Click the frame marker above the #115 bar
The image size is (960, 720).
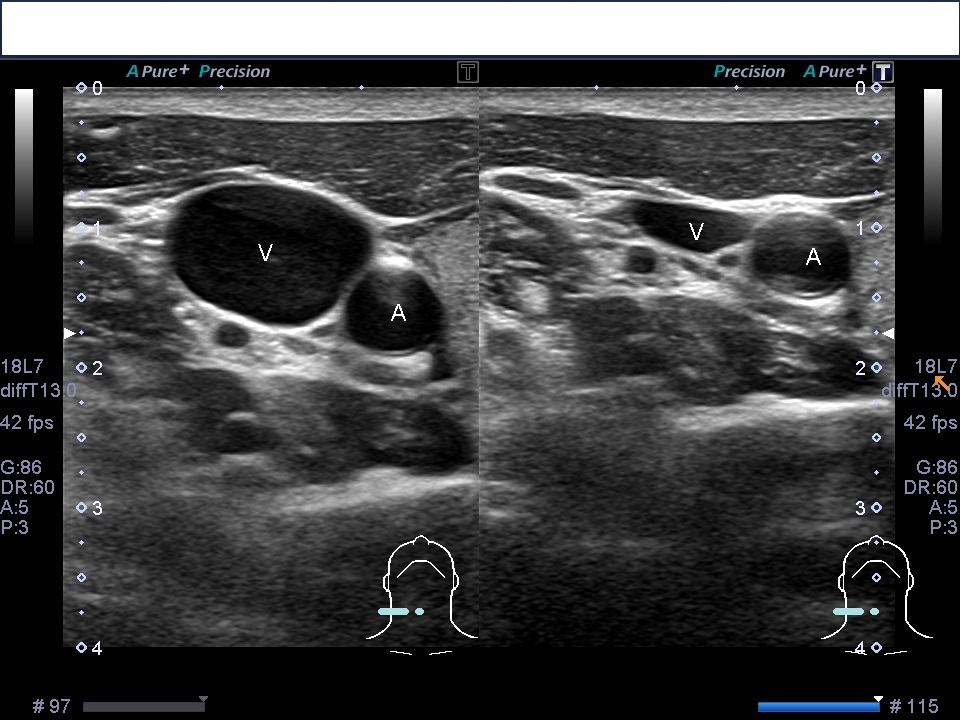point(879,699)
